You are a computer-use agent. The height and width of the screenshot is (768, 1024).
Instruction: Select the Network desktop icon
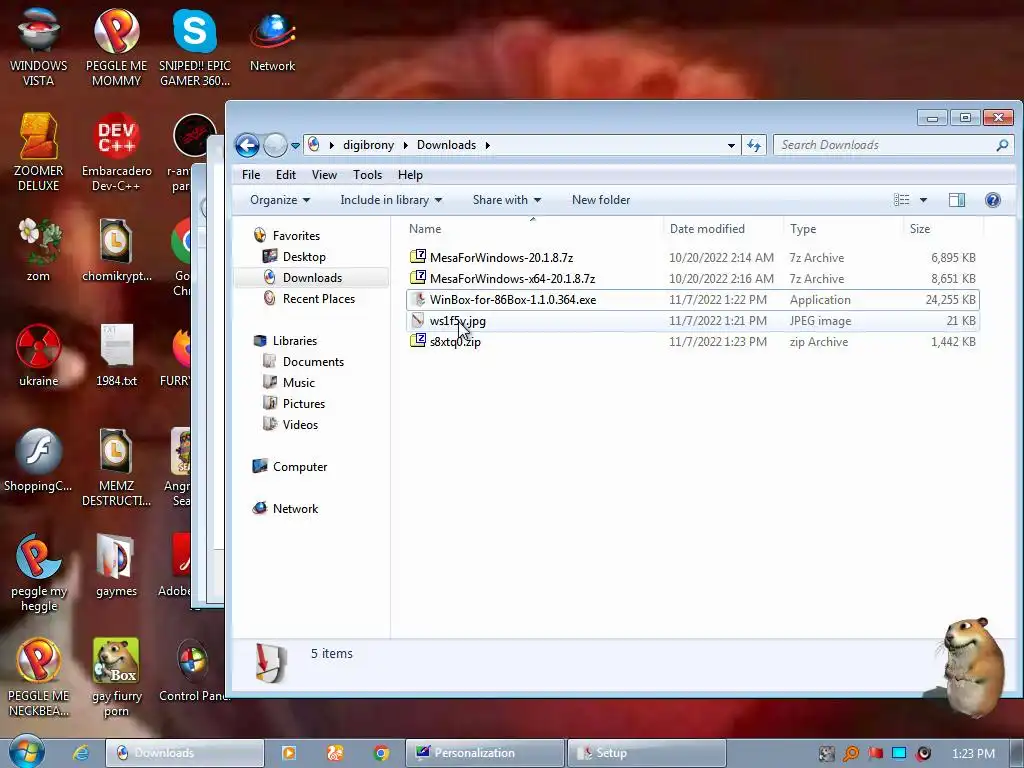[272, 40]
